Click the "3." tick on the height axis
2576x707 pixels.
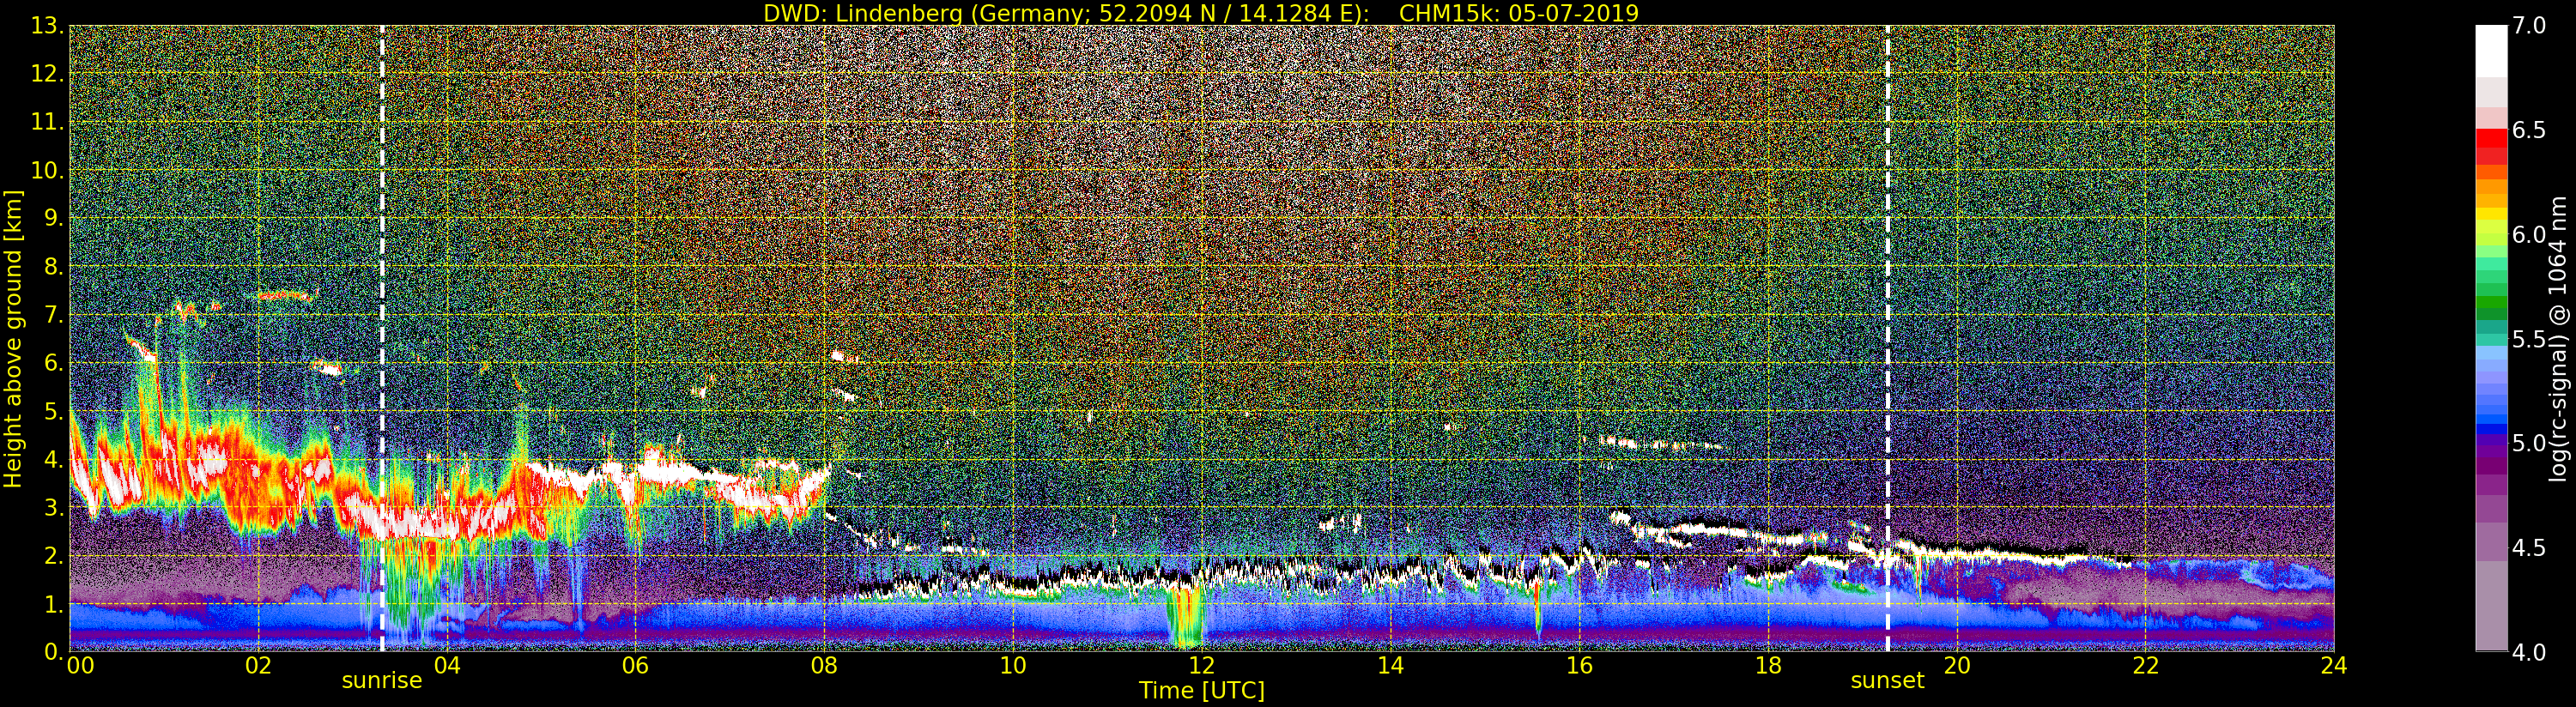point(54,507)
